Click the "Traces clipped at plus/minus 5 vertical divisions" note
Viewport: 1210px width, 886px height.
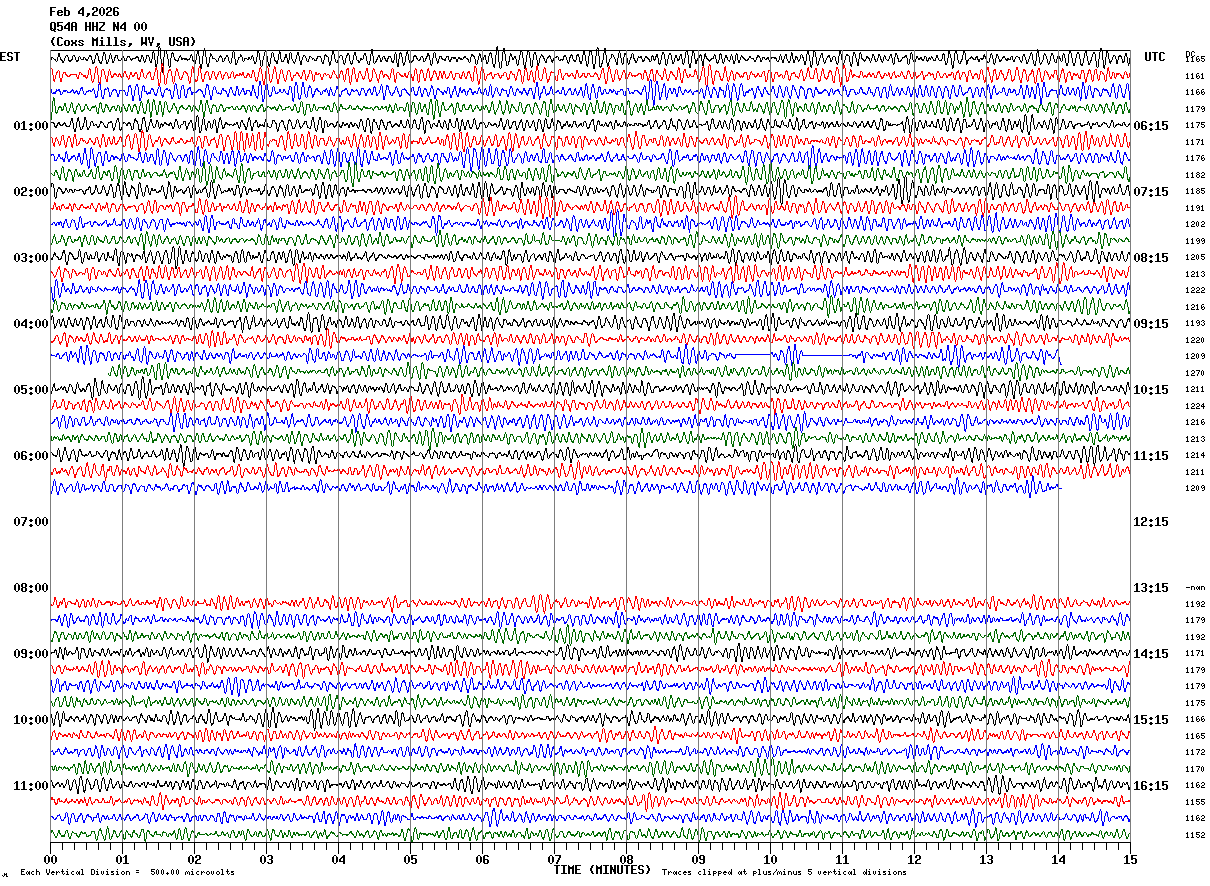coord(784,873)
